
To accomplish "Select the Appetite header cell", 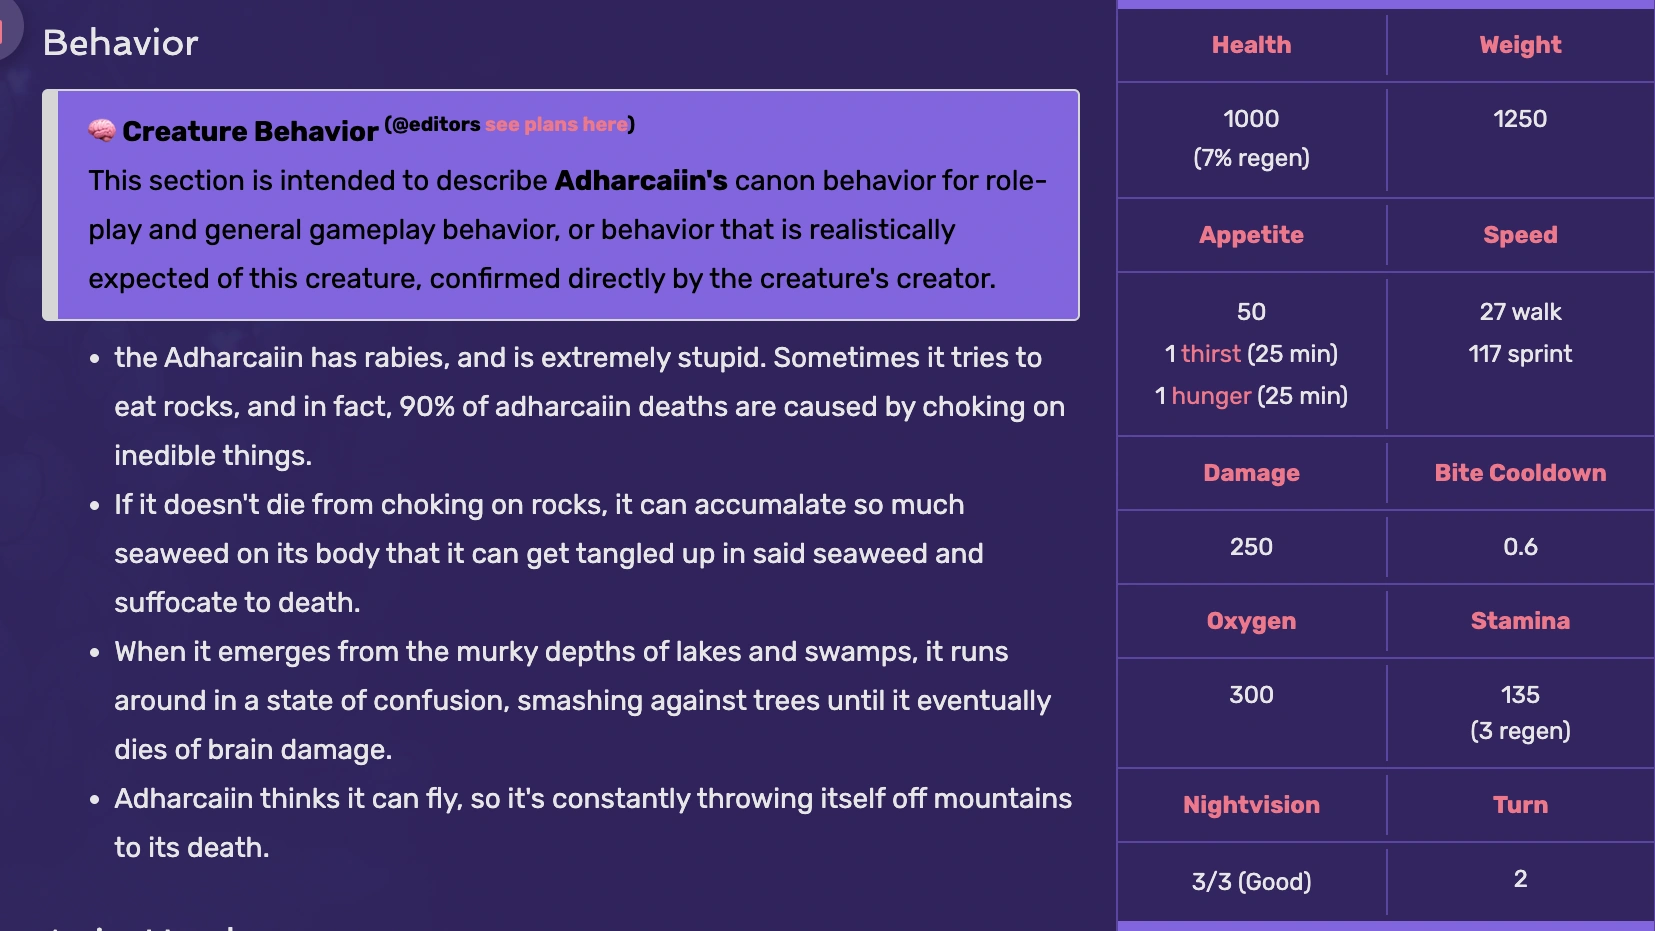I will click(1251, 235).
